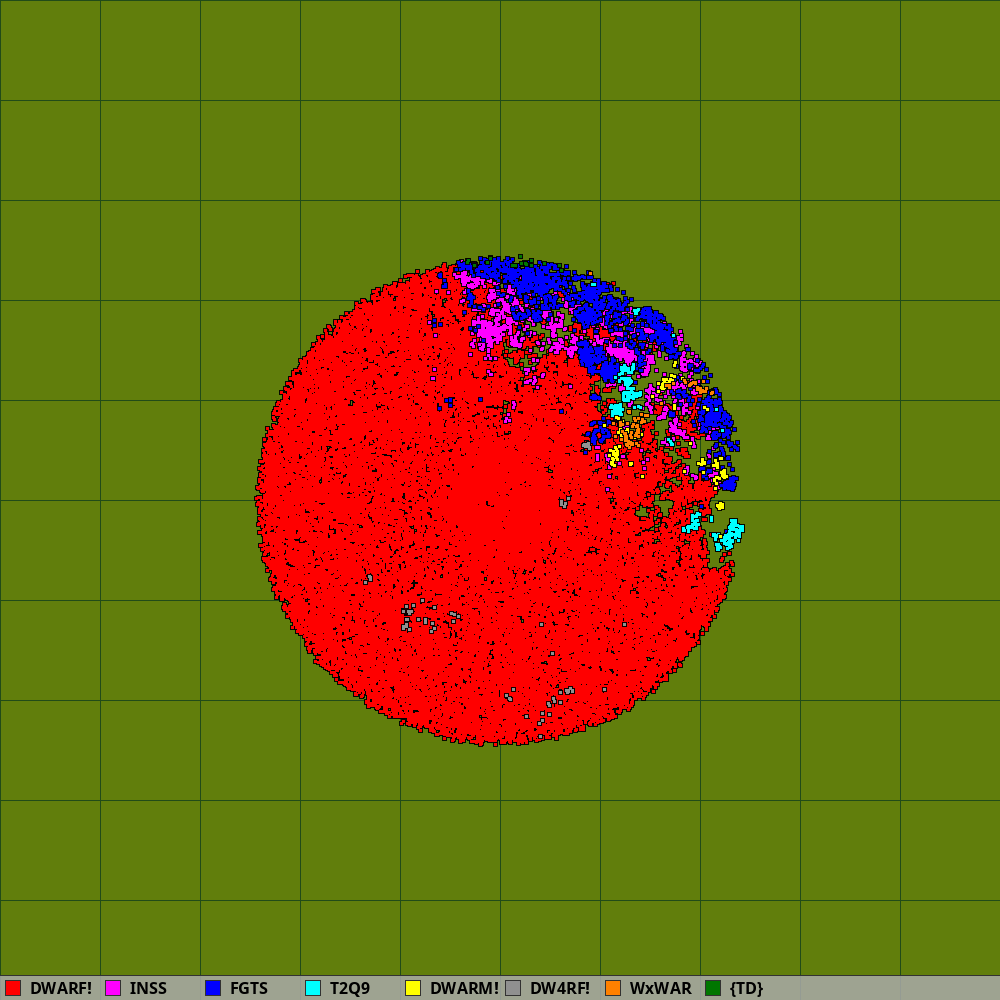Select the orange WxWAR legend square

613,988
